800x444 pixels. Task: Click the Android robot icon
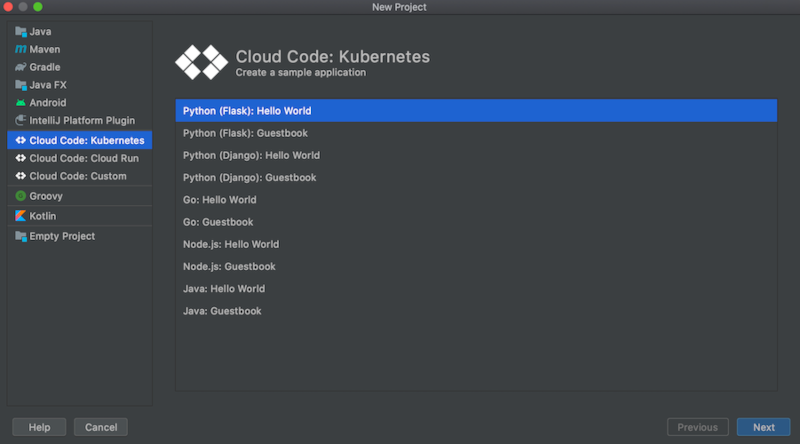pyautogui.click(x=20, y=102)
